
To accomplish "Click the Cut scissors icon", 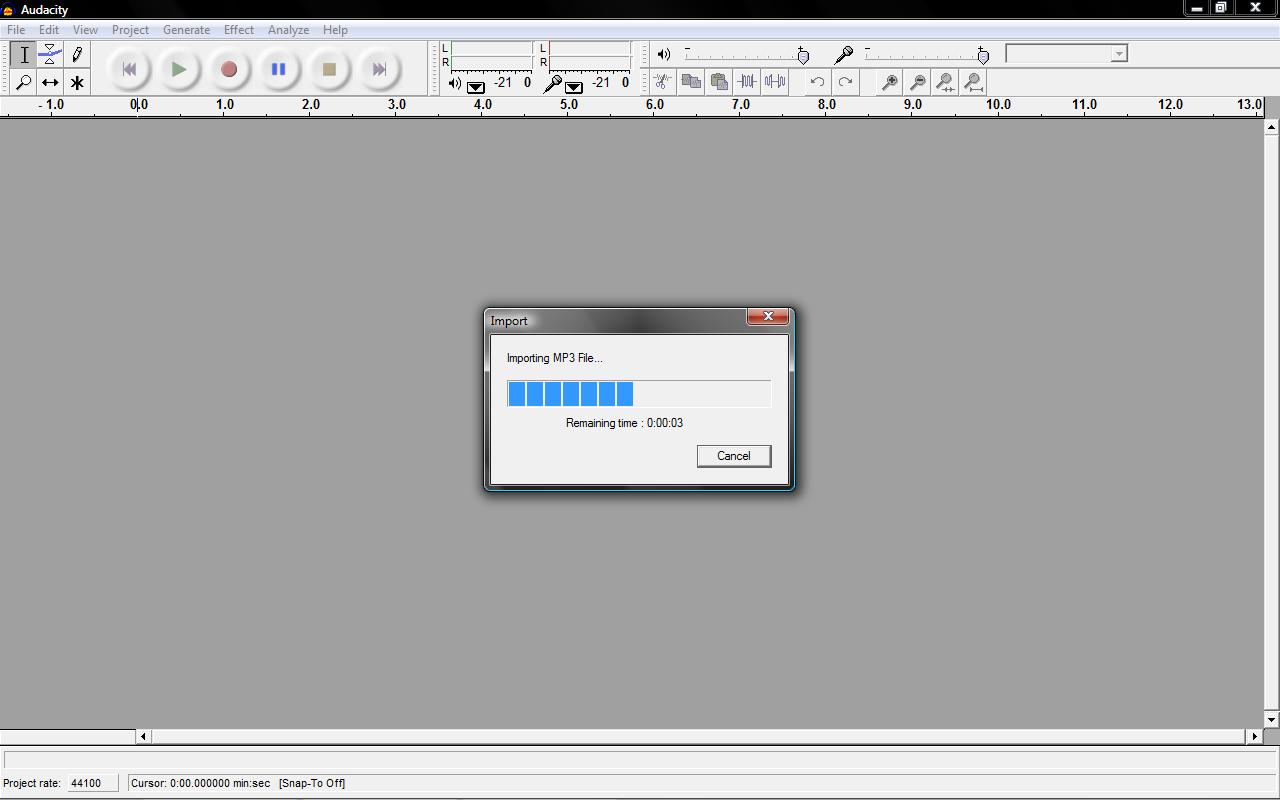I will (x=662, y=82).
